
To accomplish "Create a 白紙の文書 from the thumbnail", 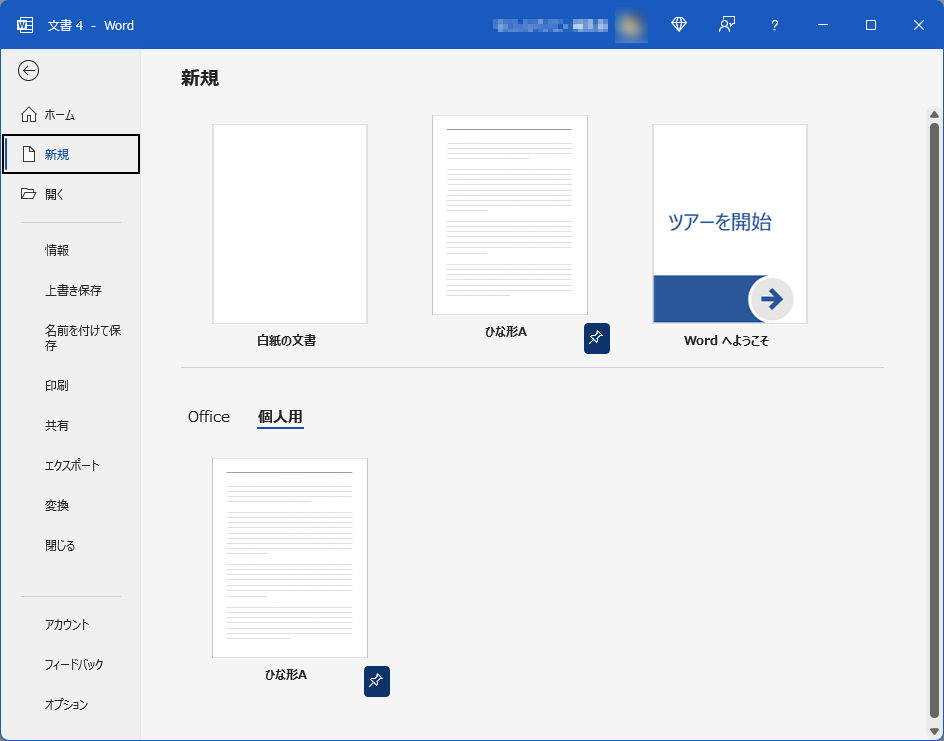I will [x=290, y=224].
